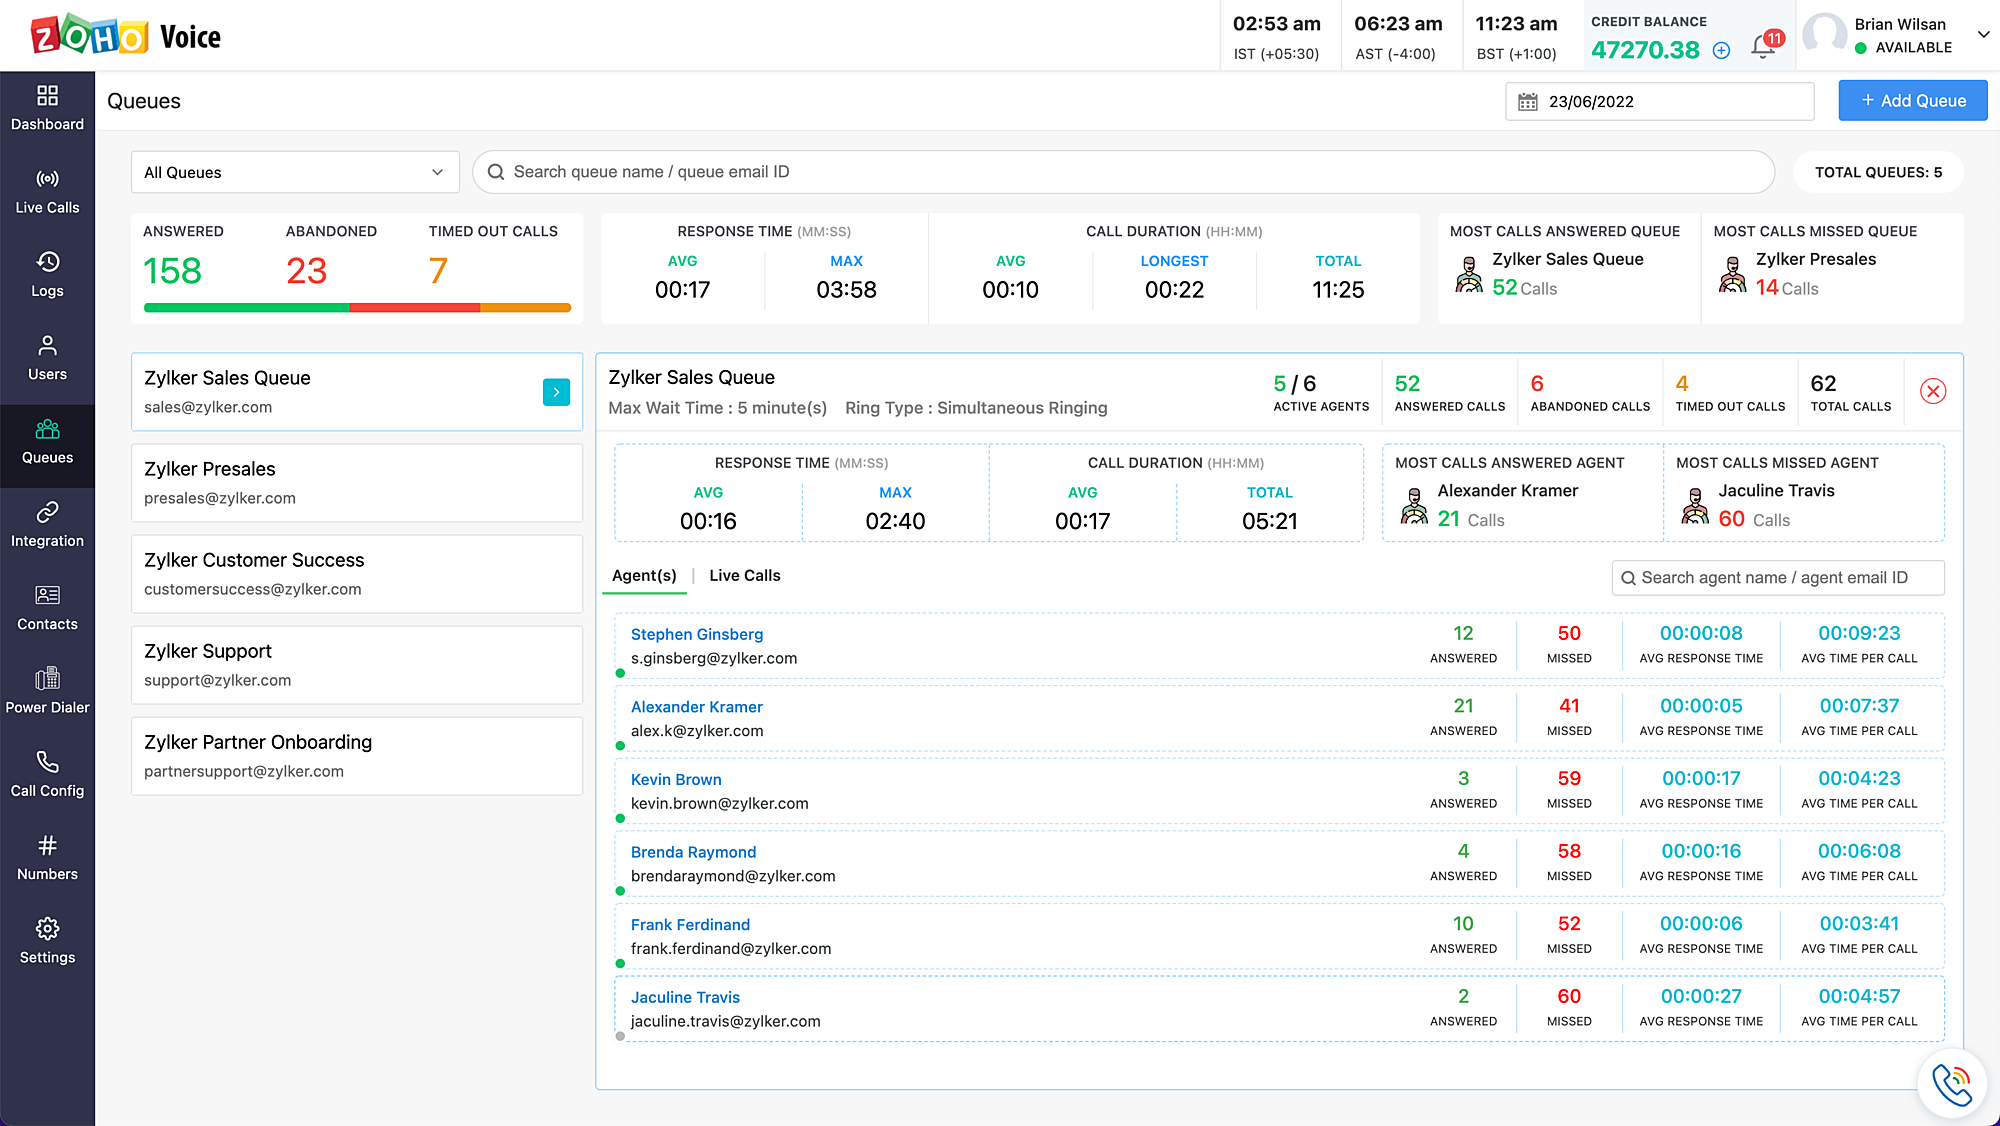Close the Zylker Sales Queue detail panel

pos(1933,391)
